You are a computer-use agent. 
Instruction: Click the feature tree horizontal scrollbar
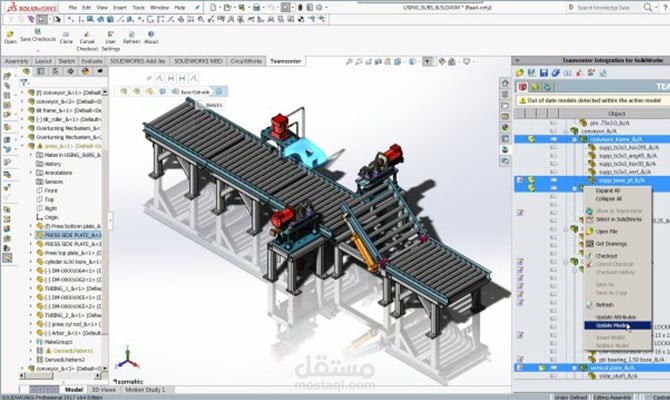point(60,376)
